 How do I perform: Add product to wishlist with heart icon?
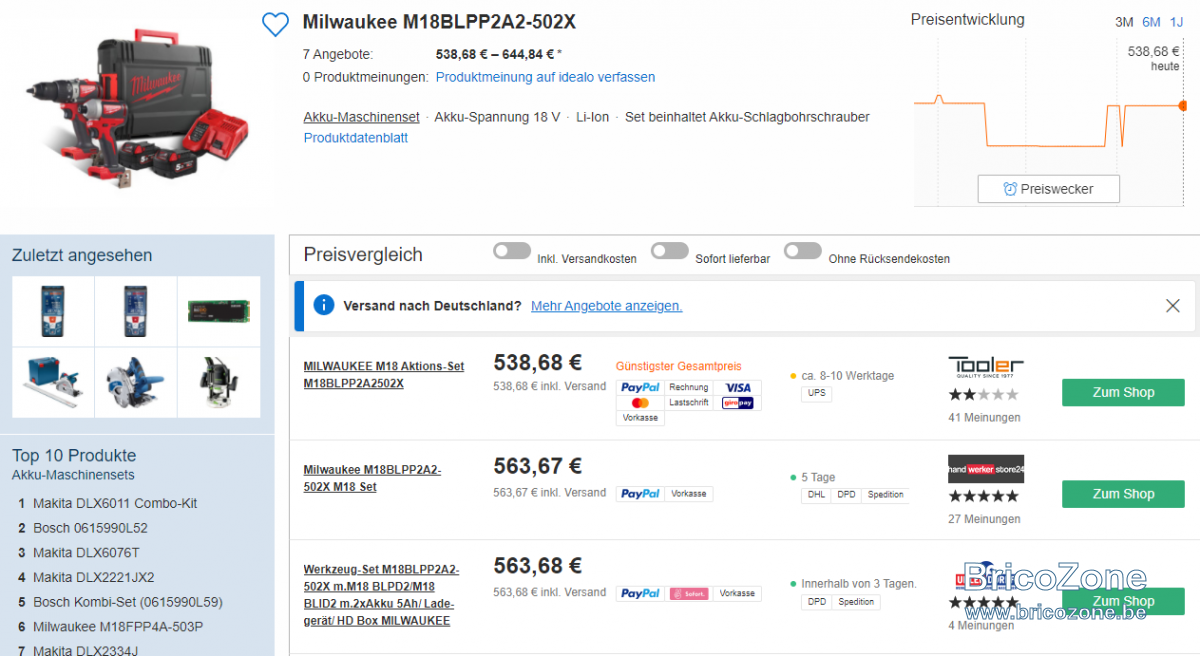pyautogui.click(x=275, y=24)
